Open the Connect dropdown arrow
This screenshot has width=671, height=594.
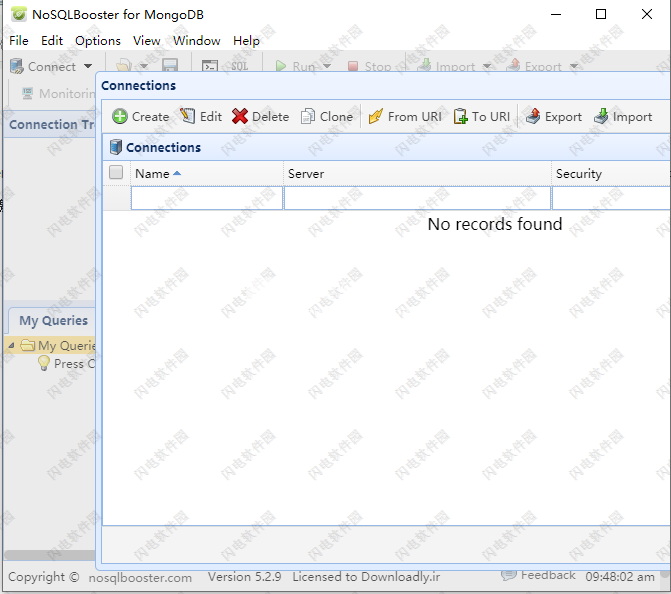click(88, 66)
